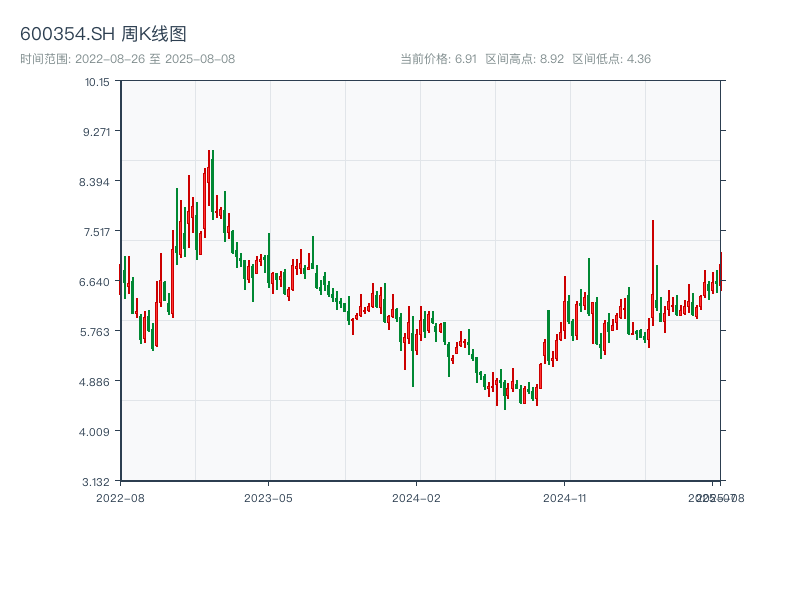Click y-axis label 6.640
800x600 pixels.
[94, 282]
